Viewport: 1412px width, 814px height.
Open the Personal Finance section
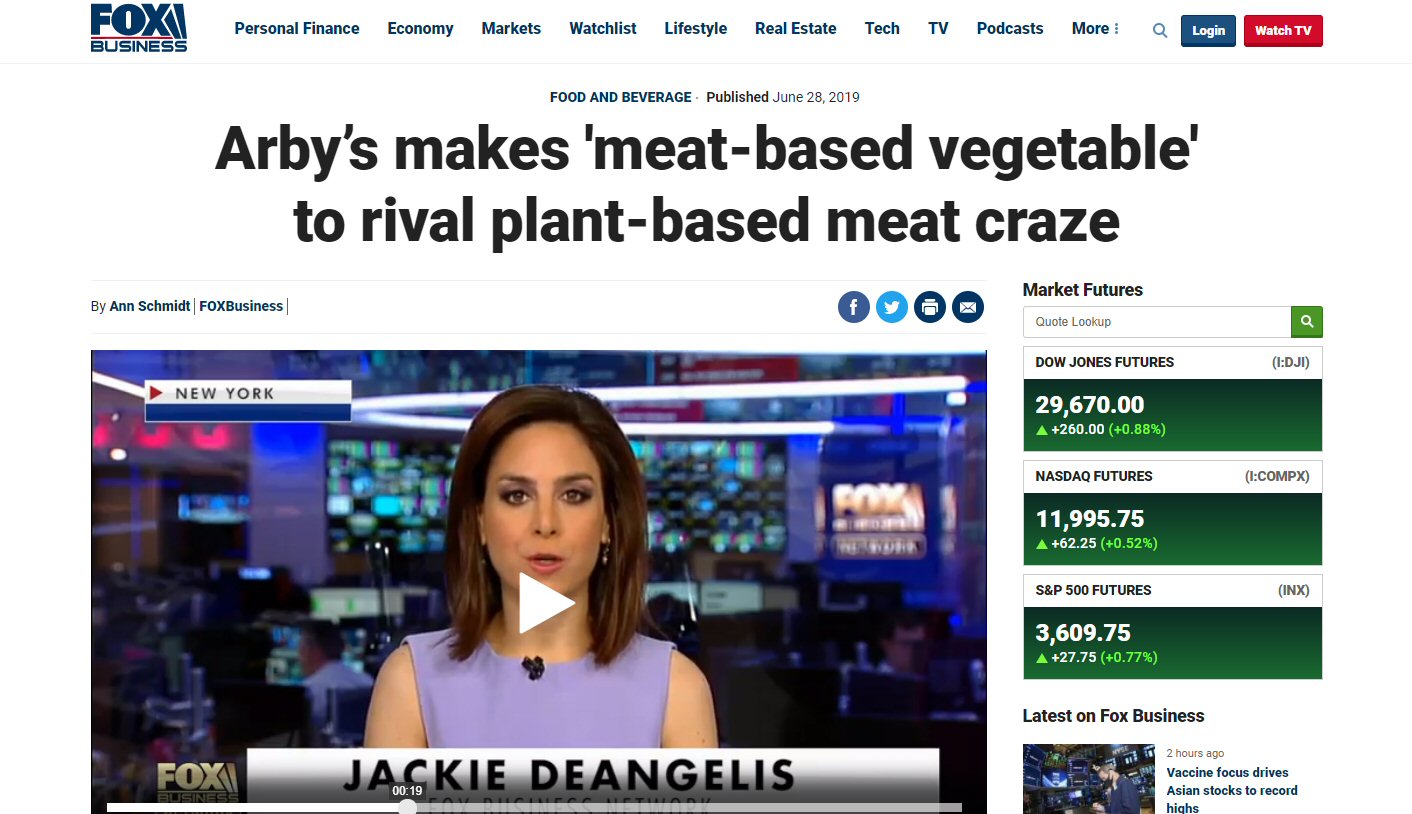(x=297, y=29)
